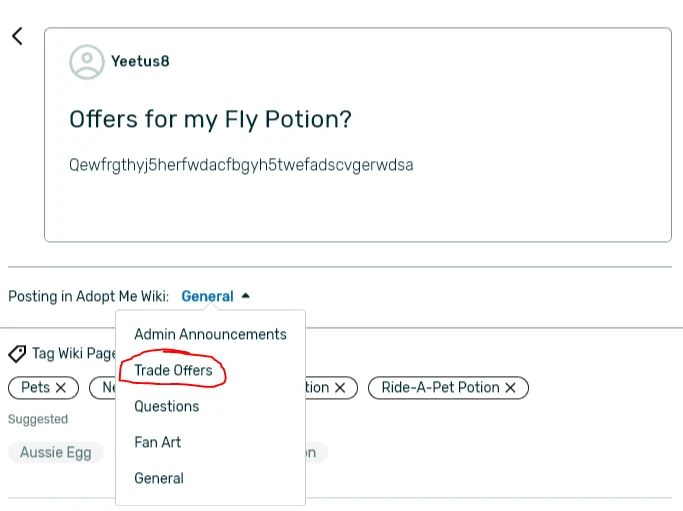Choose the Trade Offers category
This screenshot has width=683, height=511.
pyautogui.click(x=173, y=370)
